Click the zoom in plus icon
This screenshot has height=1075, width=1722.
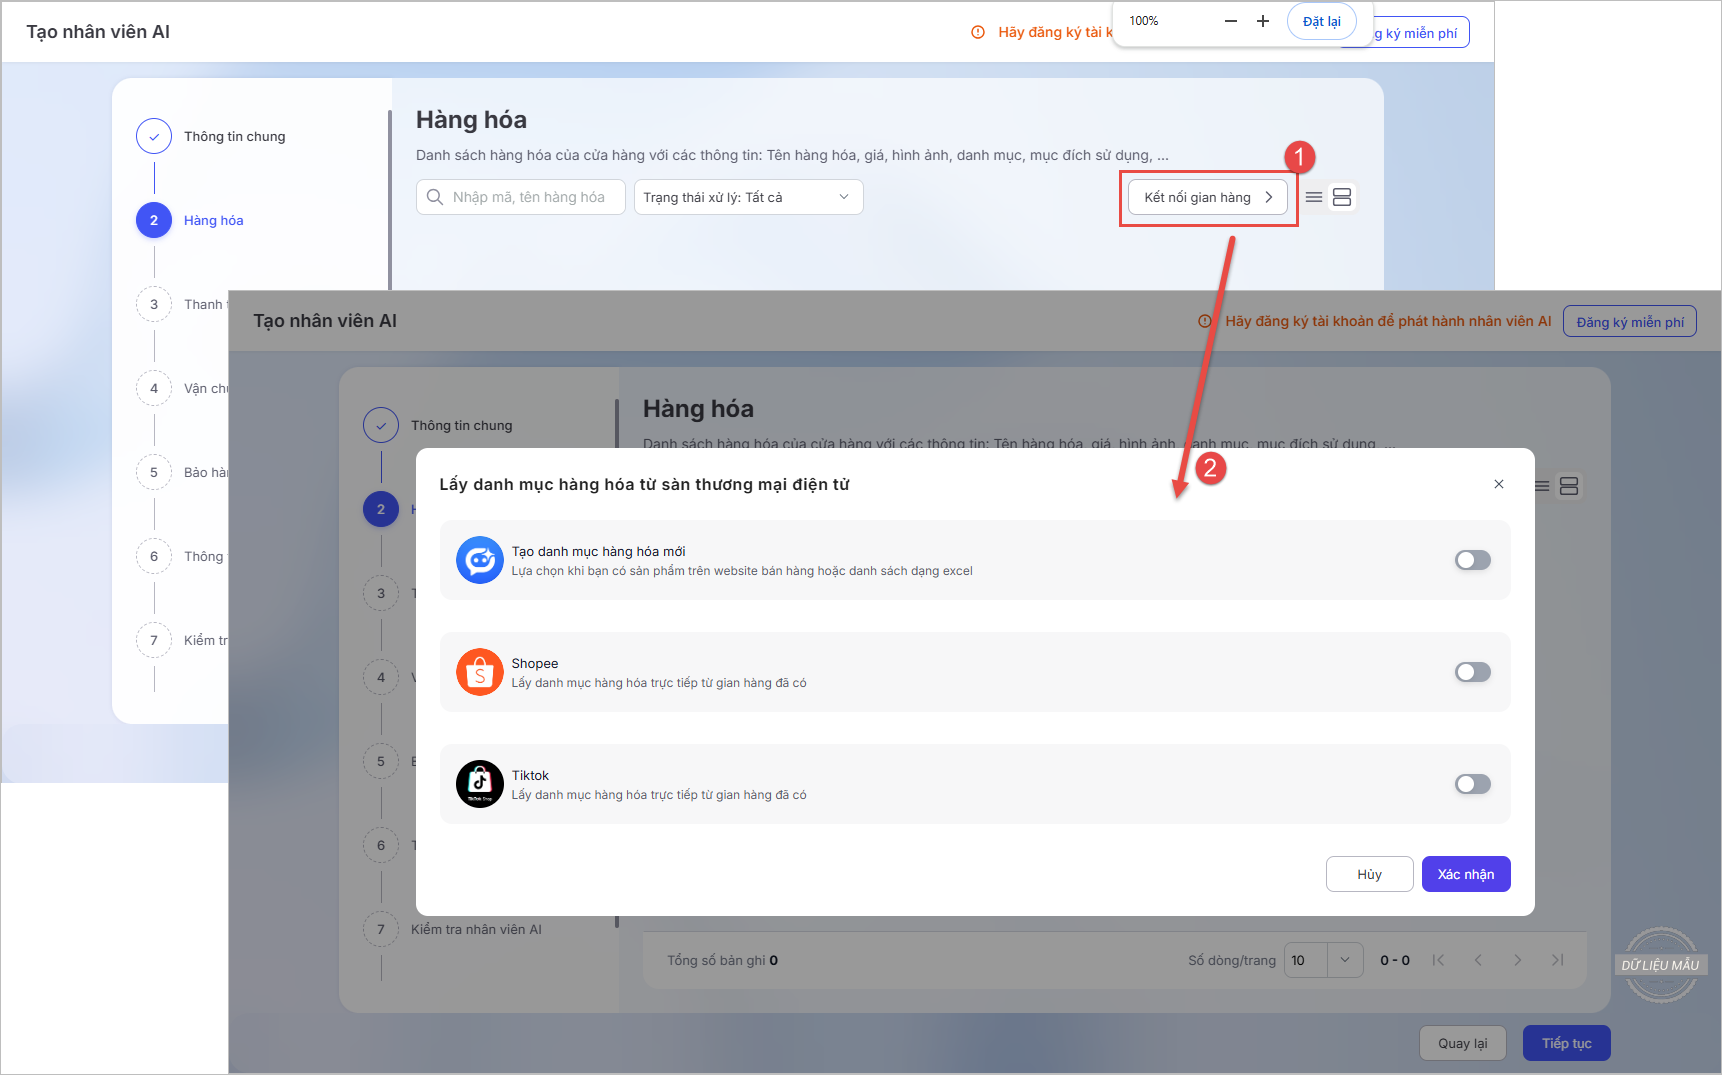(x=1263, y=21)
